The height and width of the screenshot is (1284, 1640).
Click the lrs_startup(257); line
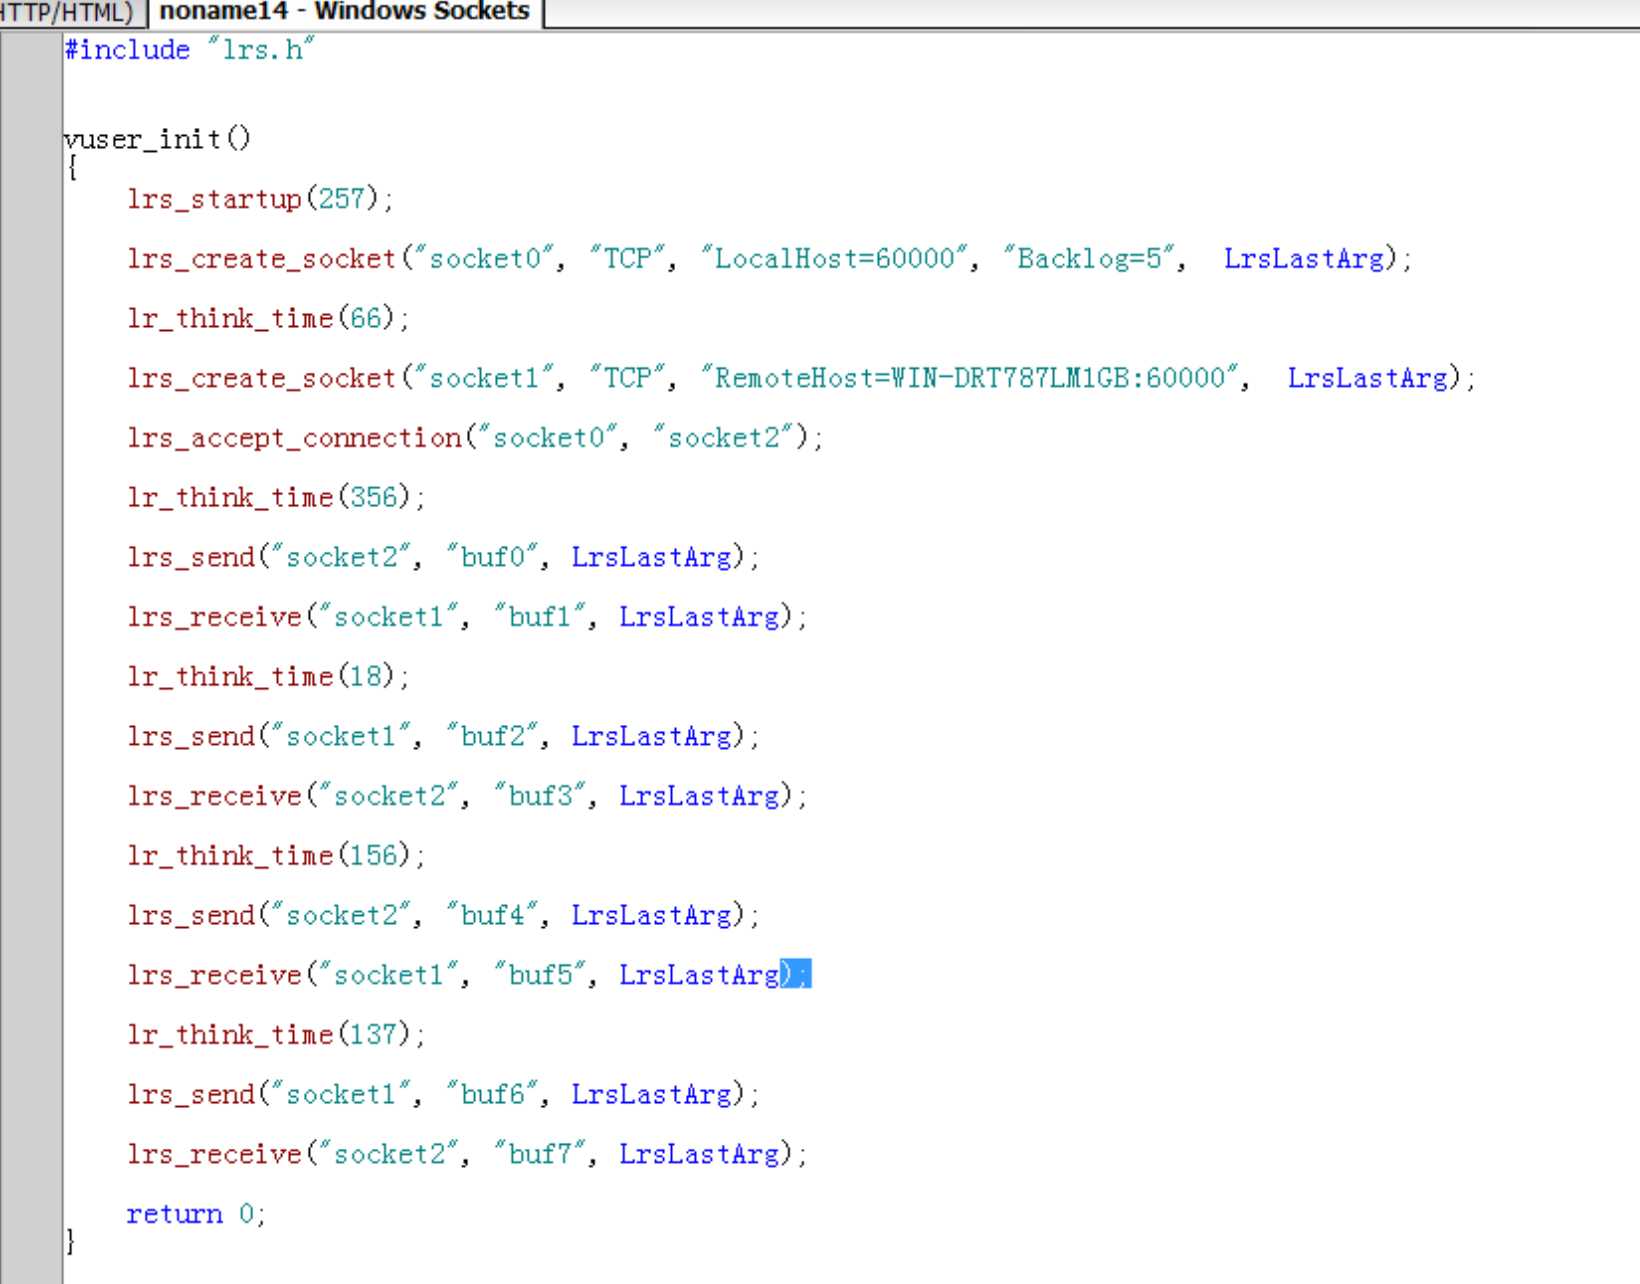[x=260, y=198]
